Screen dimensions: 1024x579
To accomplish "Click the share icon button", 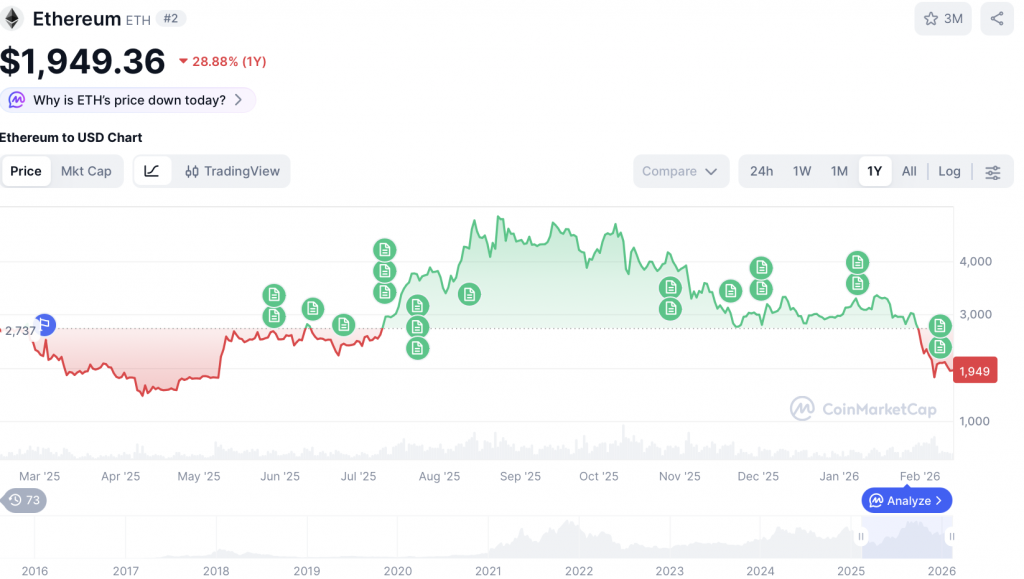I will (x=997, y=18).
